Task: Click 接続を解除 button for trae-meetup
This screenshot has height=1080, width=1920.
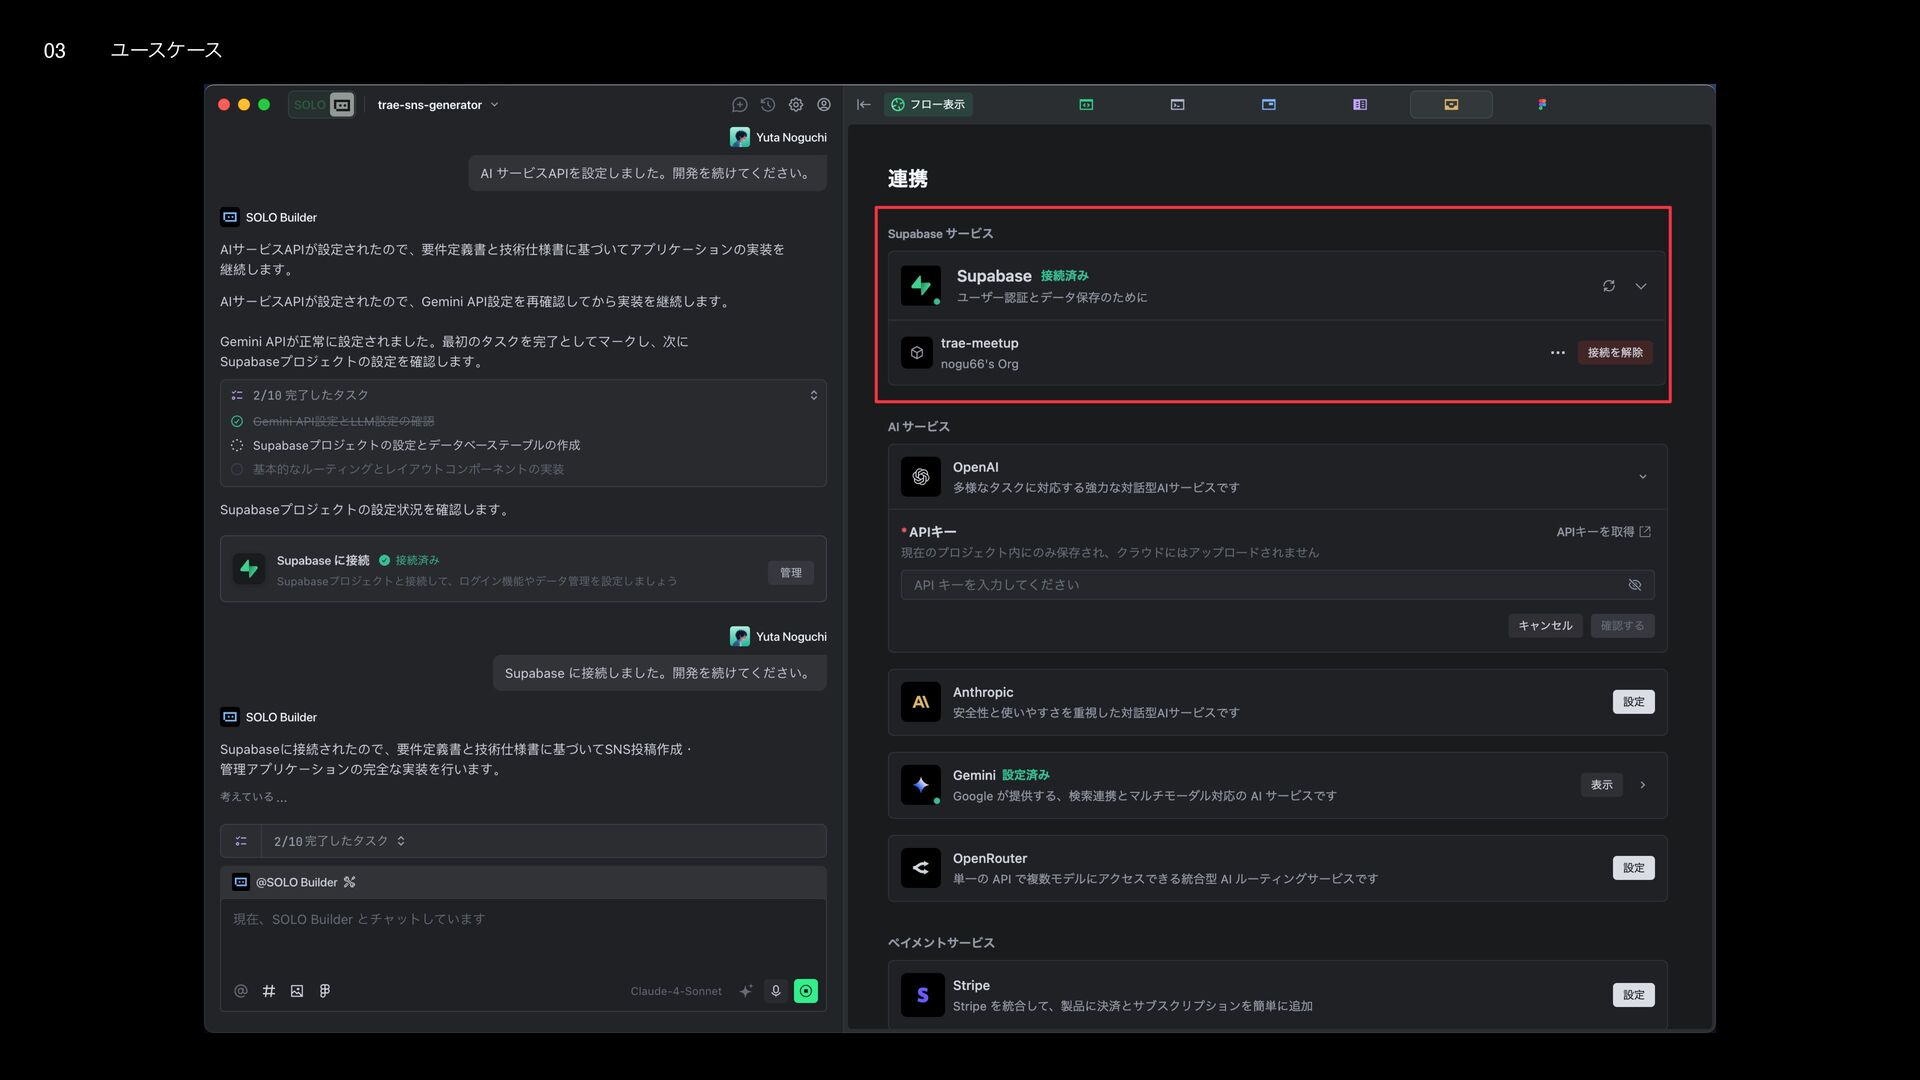Action: (x=1614, y=353)
